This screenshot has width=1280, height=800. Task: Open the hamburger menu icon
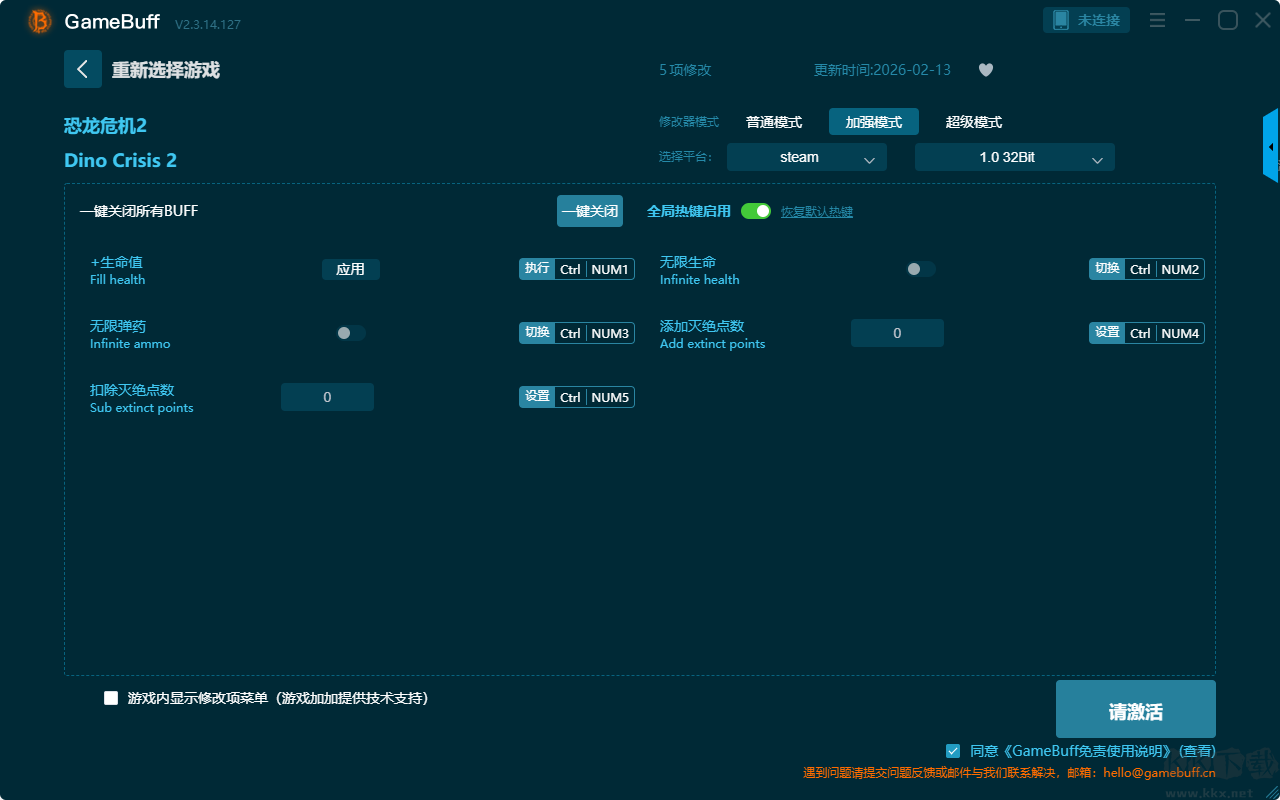1157,21
